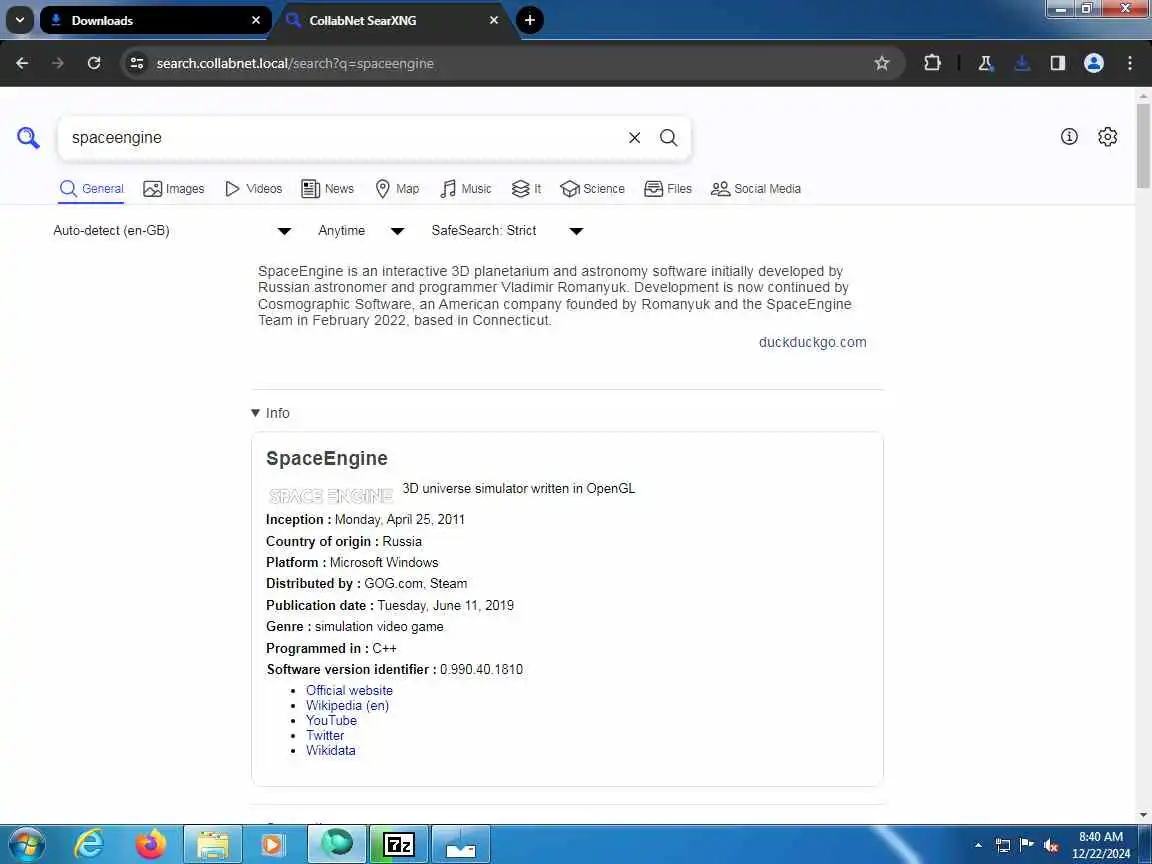Open the profile avatar menu
This screenshot has width=1152, height=864.
(x=1094, y=63)
